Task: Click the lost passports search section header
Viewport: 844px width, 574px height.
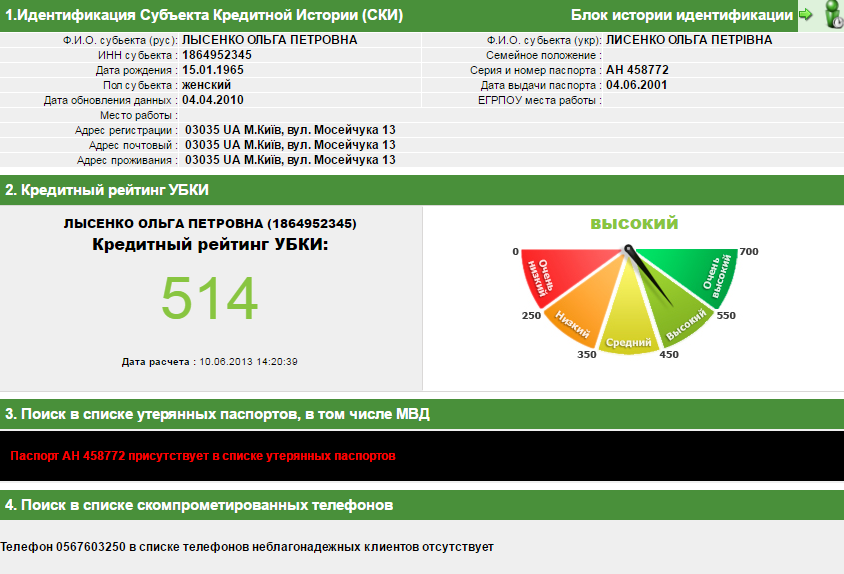Action: pyautogui.click(x=217, y=413)
